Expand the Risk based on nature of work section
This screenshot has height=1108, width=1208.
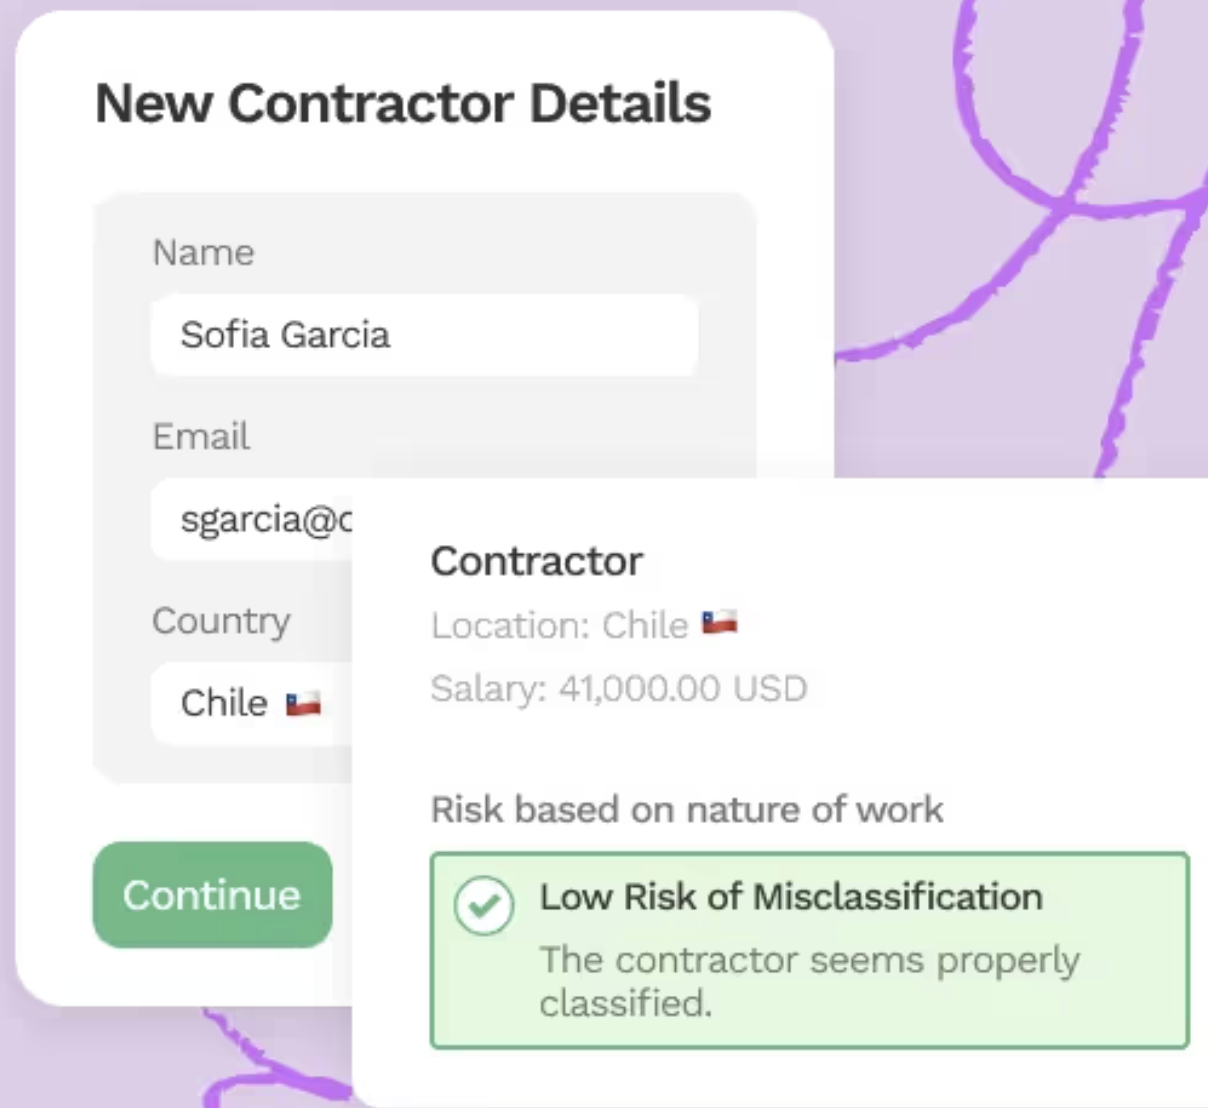[x=687, y=809]
